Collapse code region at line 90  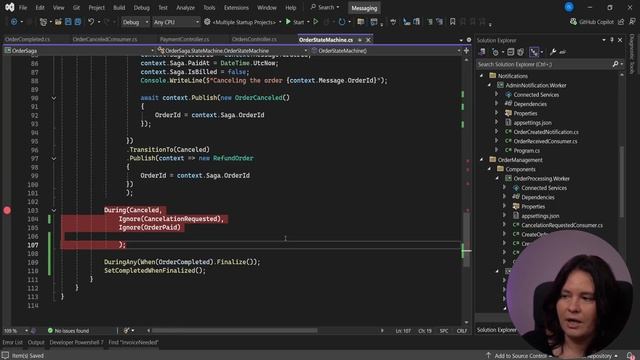click(53, 98)
